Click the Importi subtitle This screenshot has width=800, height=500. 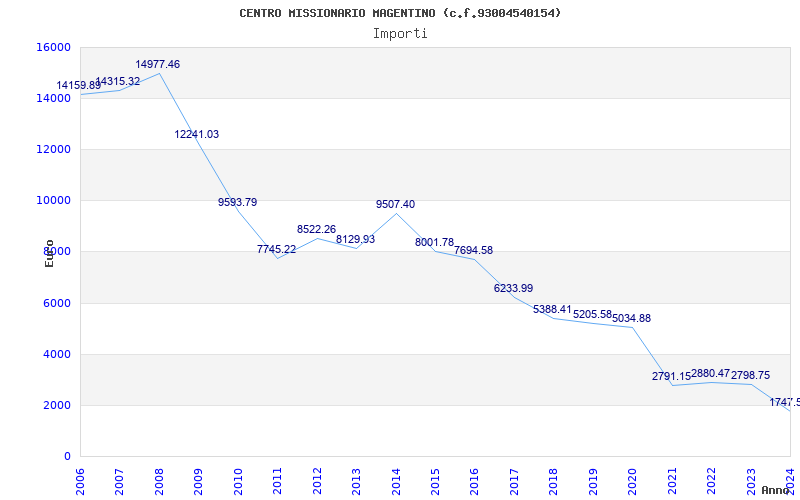point(400,34)
